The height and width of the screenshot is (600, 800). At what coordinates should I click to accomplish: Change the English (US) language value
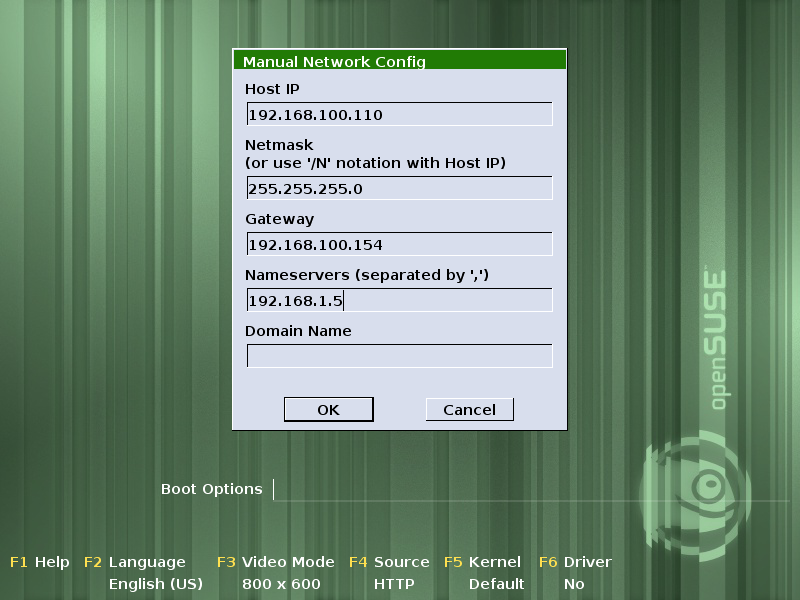(x=155, y=583)
